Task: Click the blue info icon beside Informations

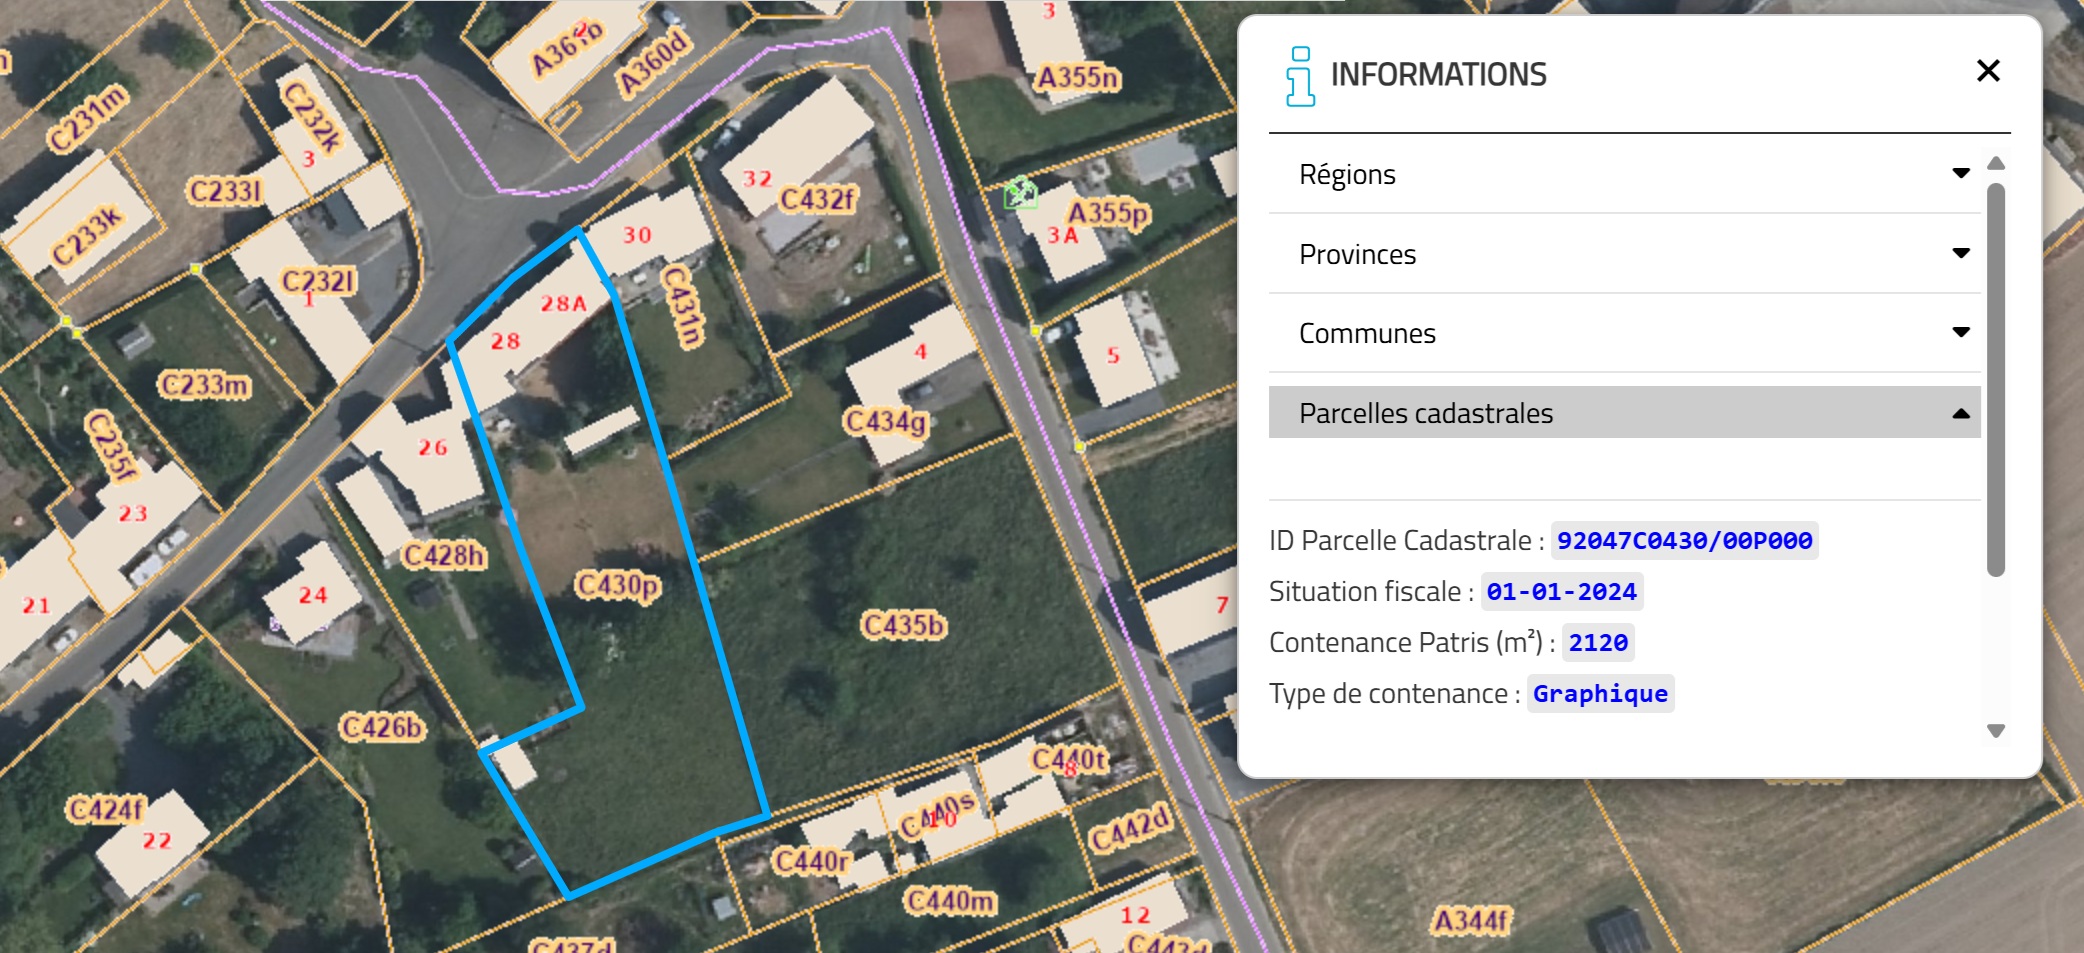Action: point(1300,76)
